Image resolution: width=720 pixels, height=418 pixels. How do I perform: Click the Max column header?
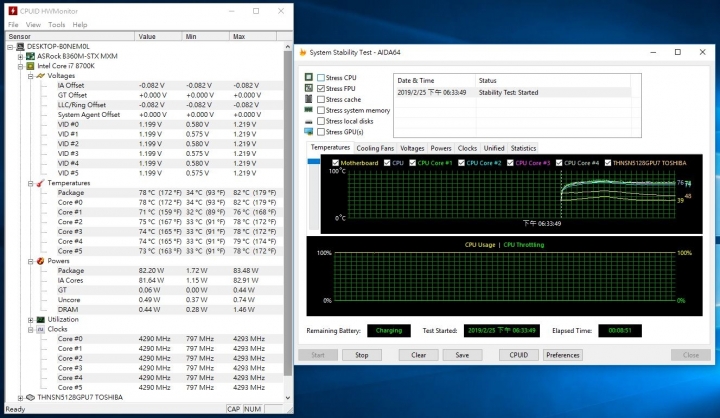pos(253,36)
